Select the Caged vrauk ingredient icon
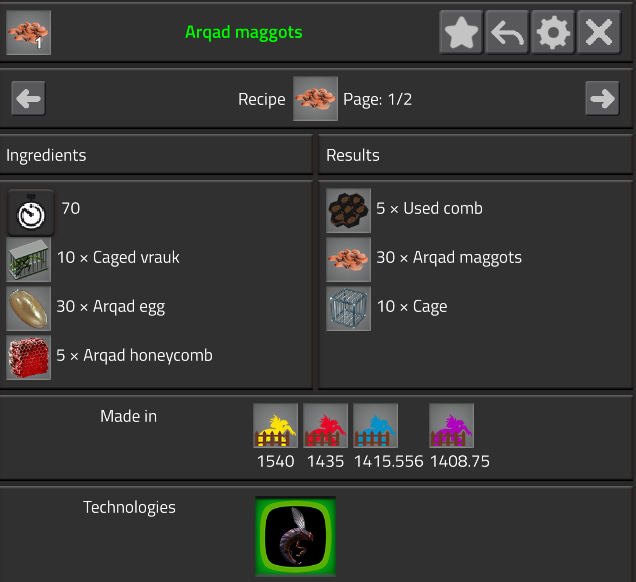The image size is (636, 582). [x=28, y=260]
